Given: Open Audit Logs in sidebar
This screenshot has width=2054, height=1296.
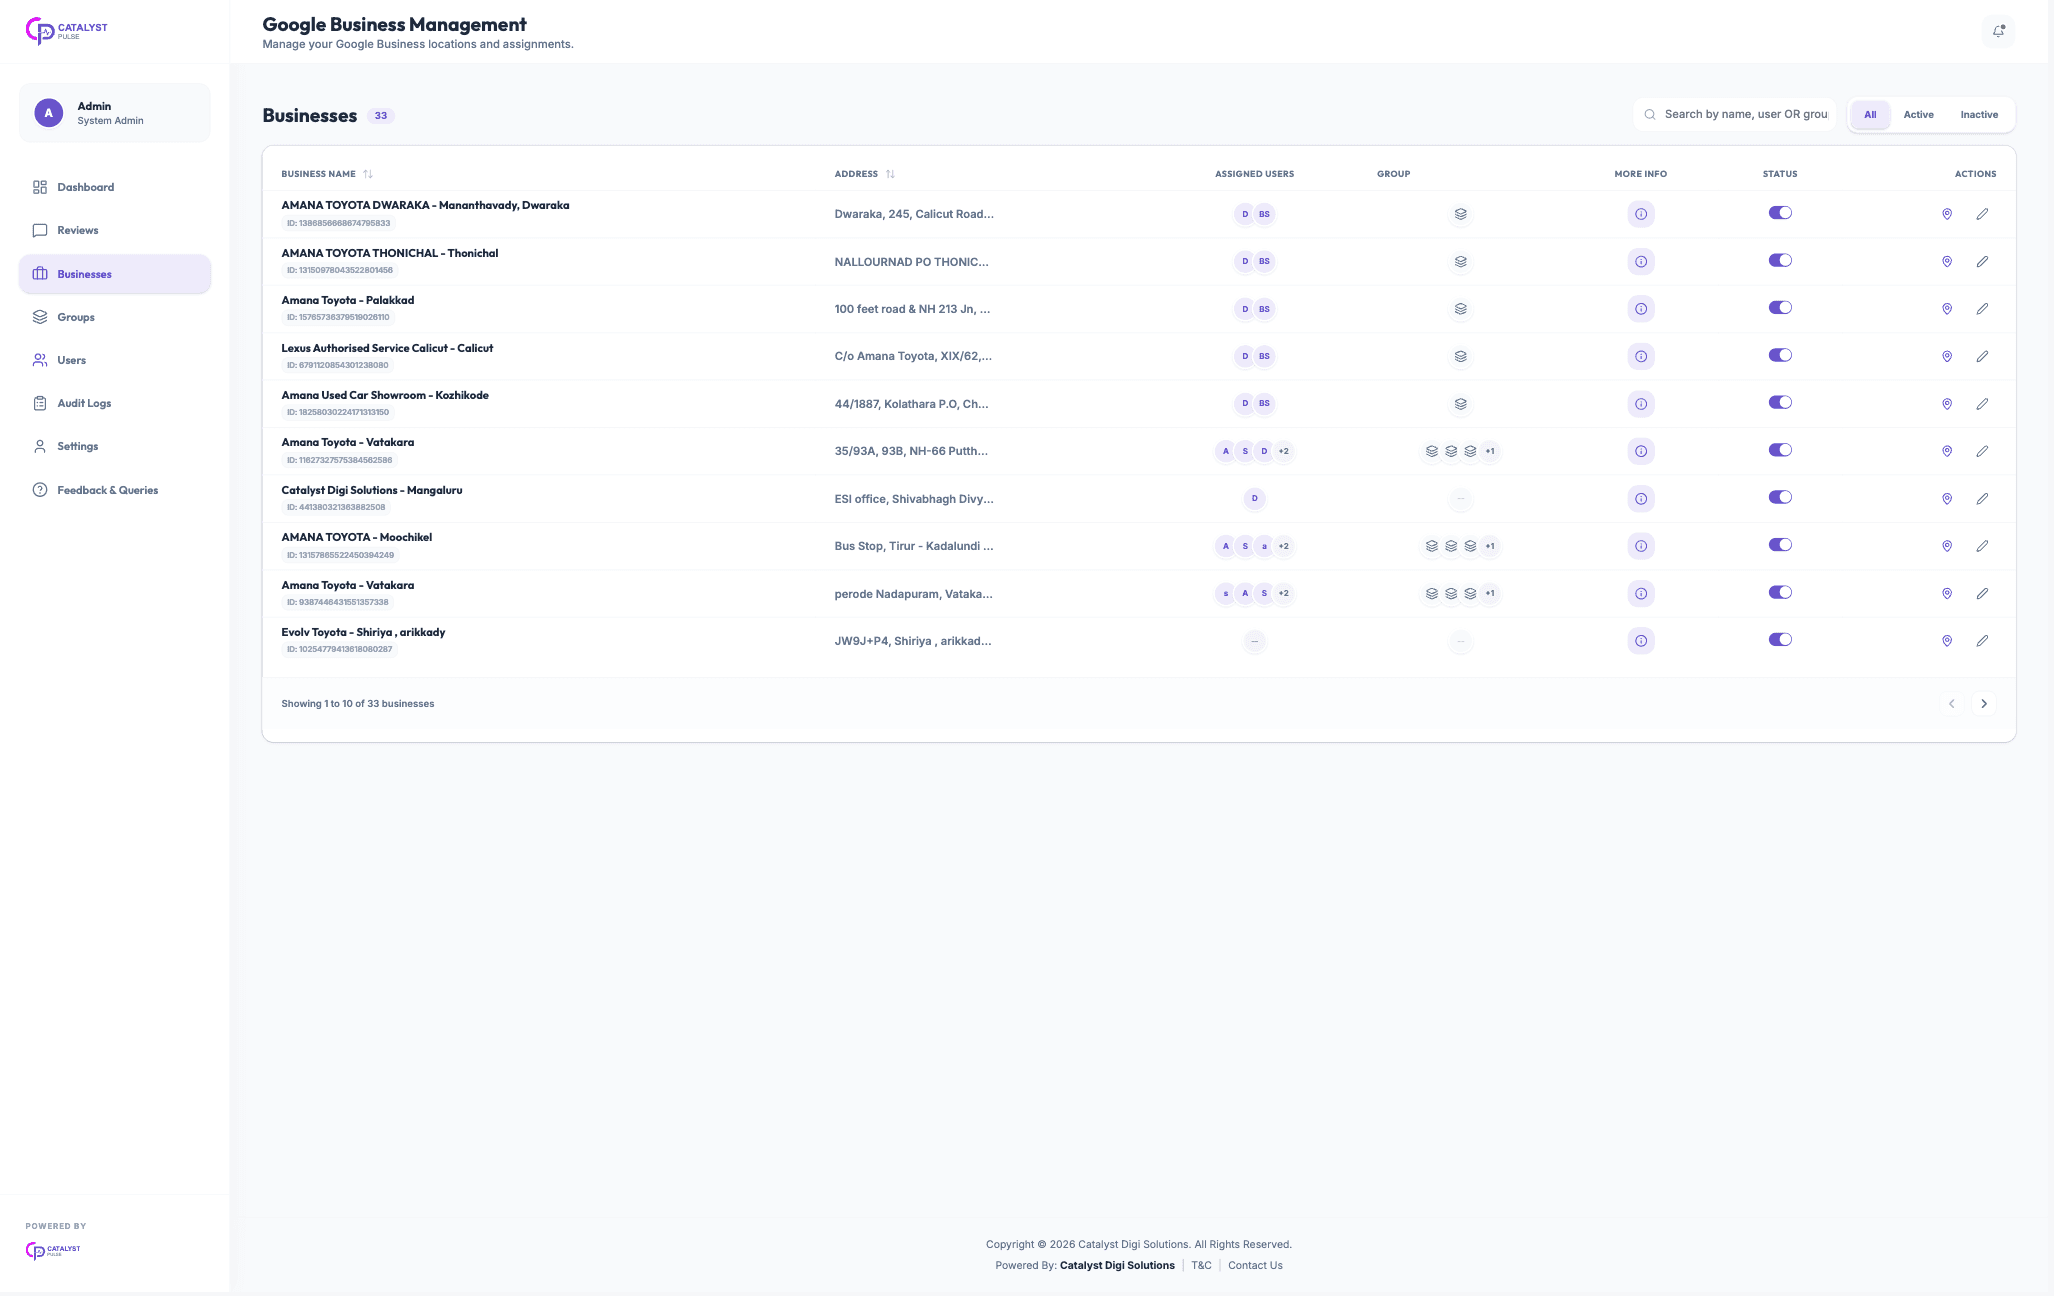Looking at the screenshot, I should pos(115,403).
